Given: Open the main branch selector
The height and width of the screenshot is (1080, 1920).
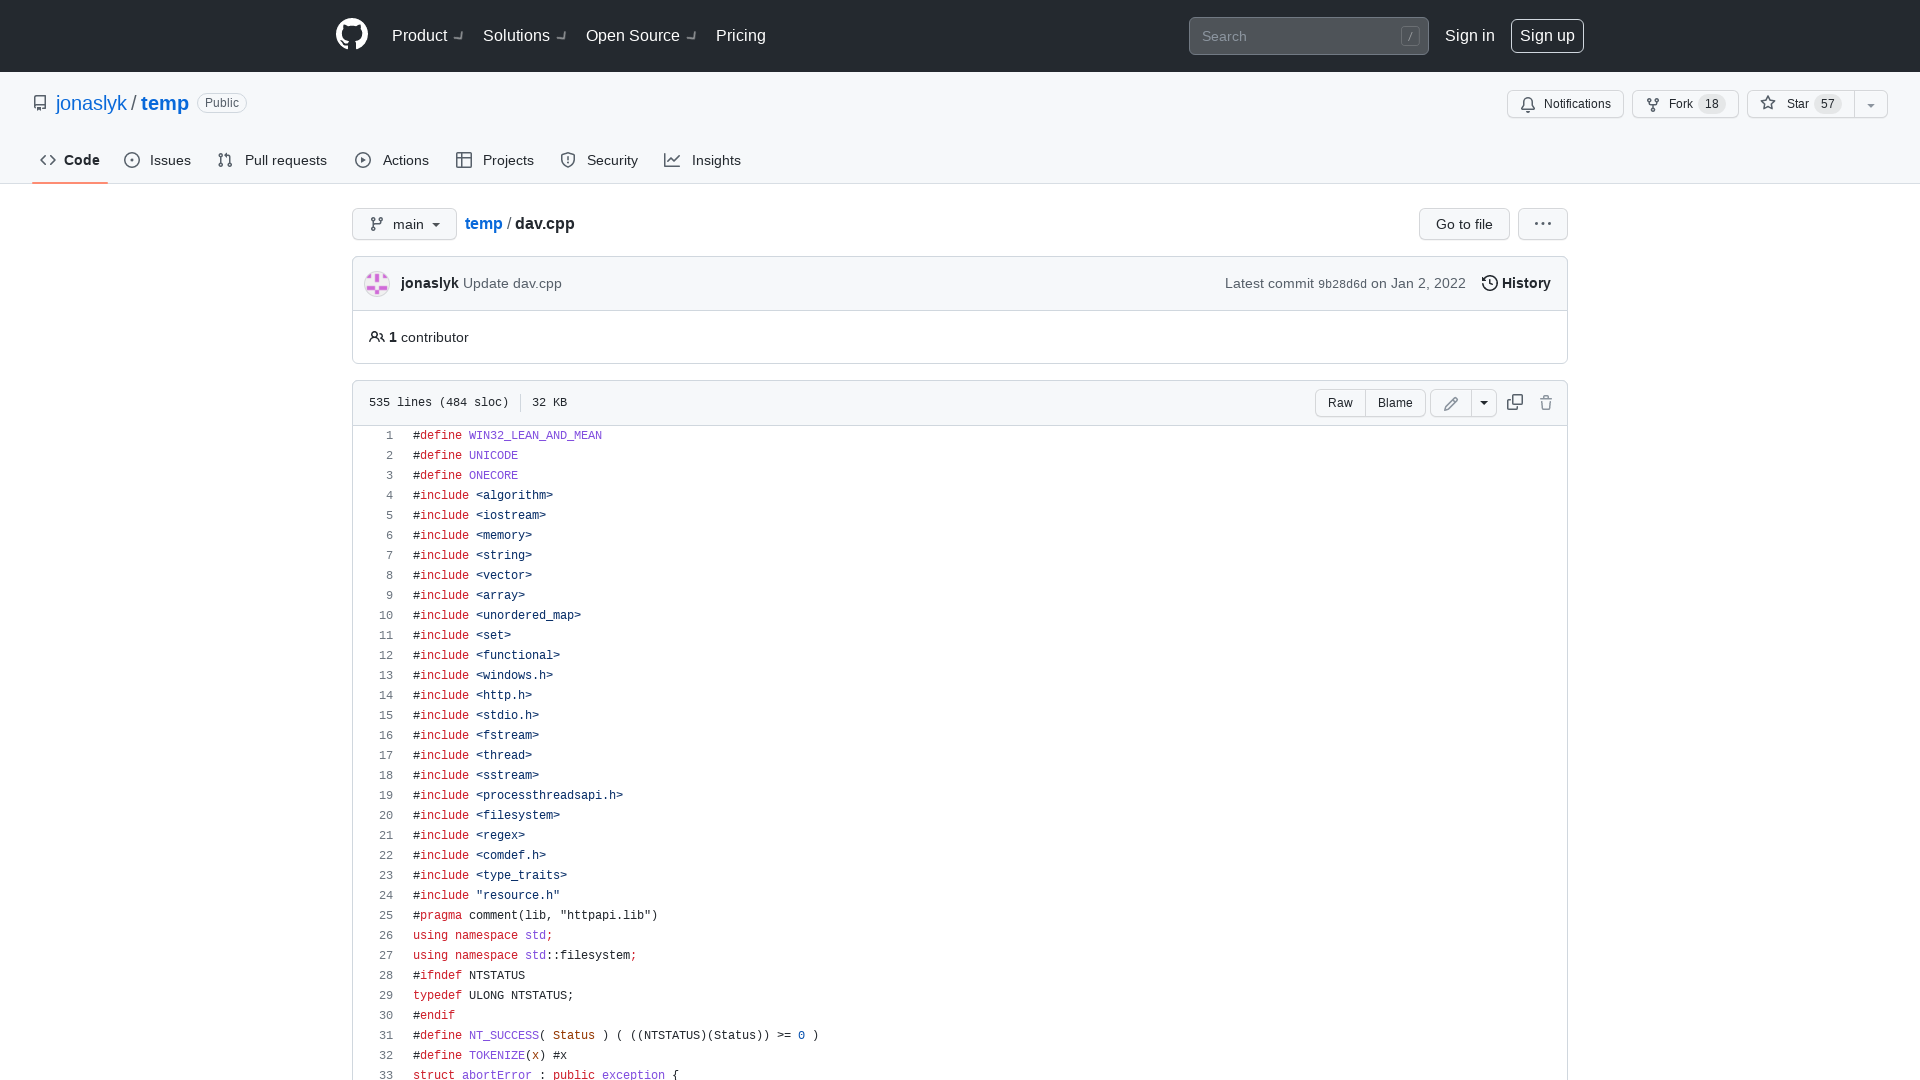Looking at the screenshot, I should [404, 224].
